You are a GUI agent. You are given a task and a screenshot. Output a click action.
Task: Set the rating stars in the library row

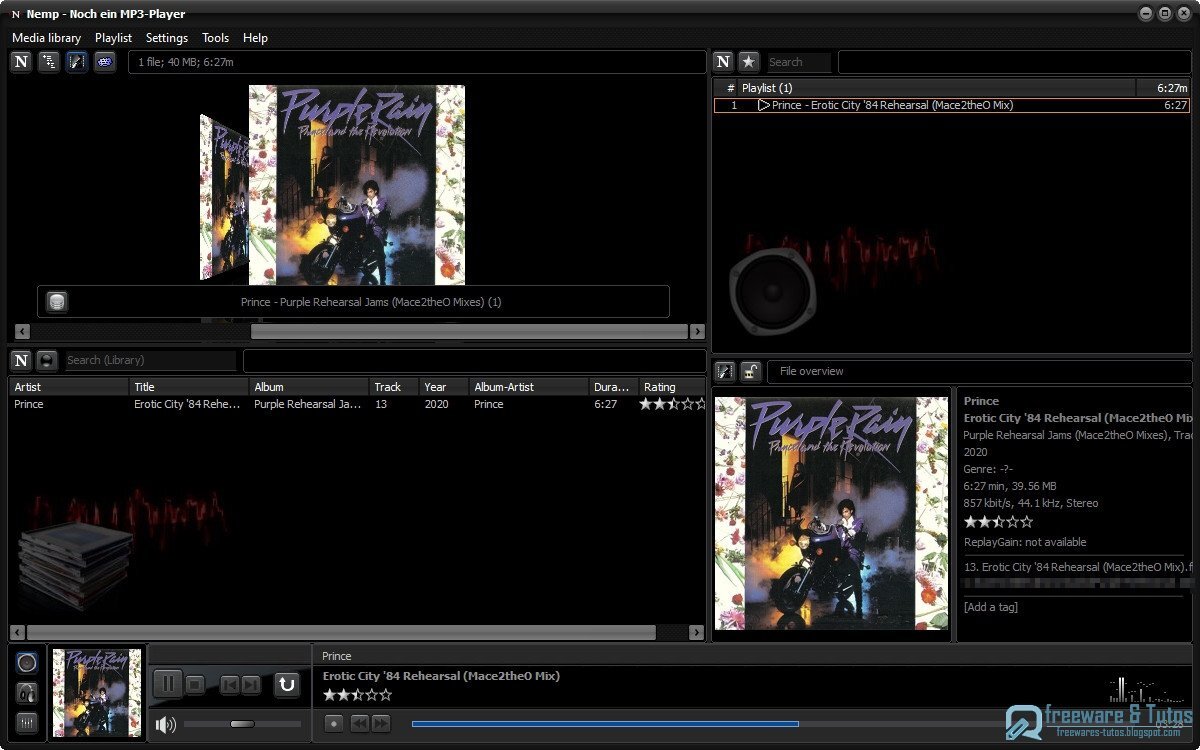tap(672, 404)
